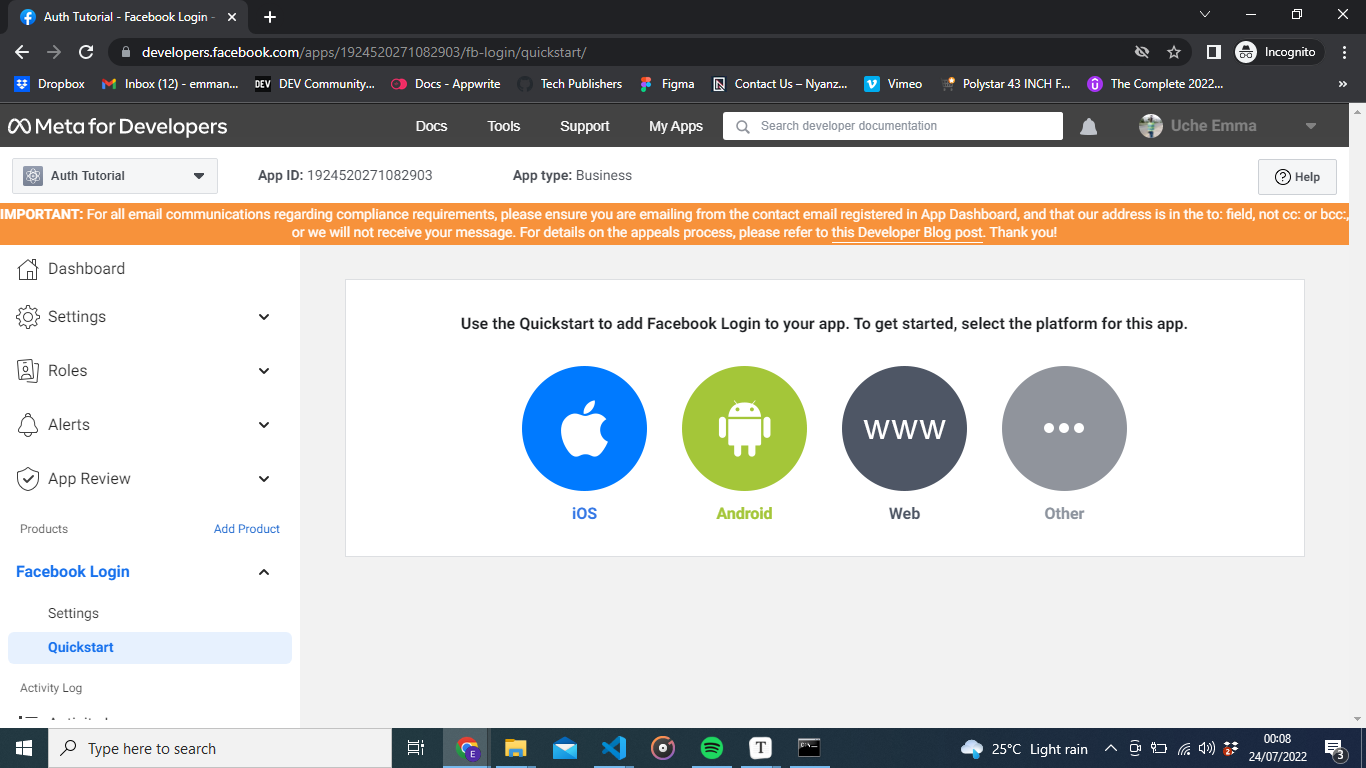Image resolution: width=1366 pixels, height=768 pixels.
Task: Open My Apps in top navigation
Action: pyautogui.click(x=676, y=126)
